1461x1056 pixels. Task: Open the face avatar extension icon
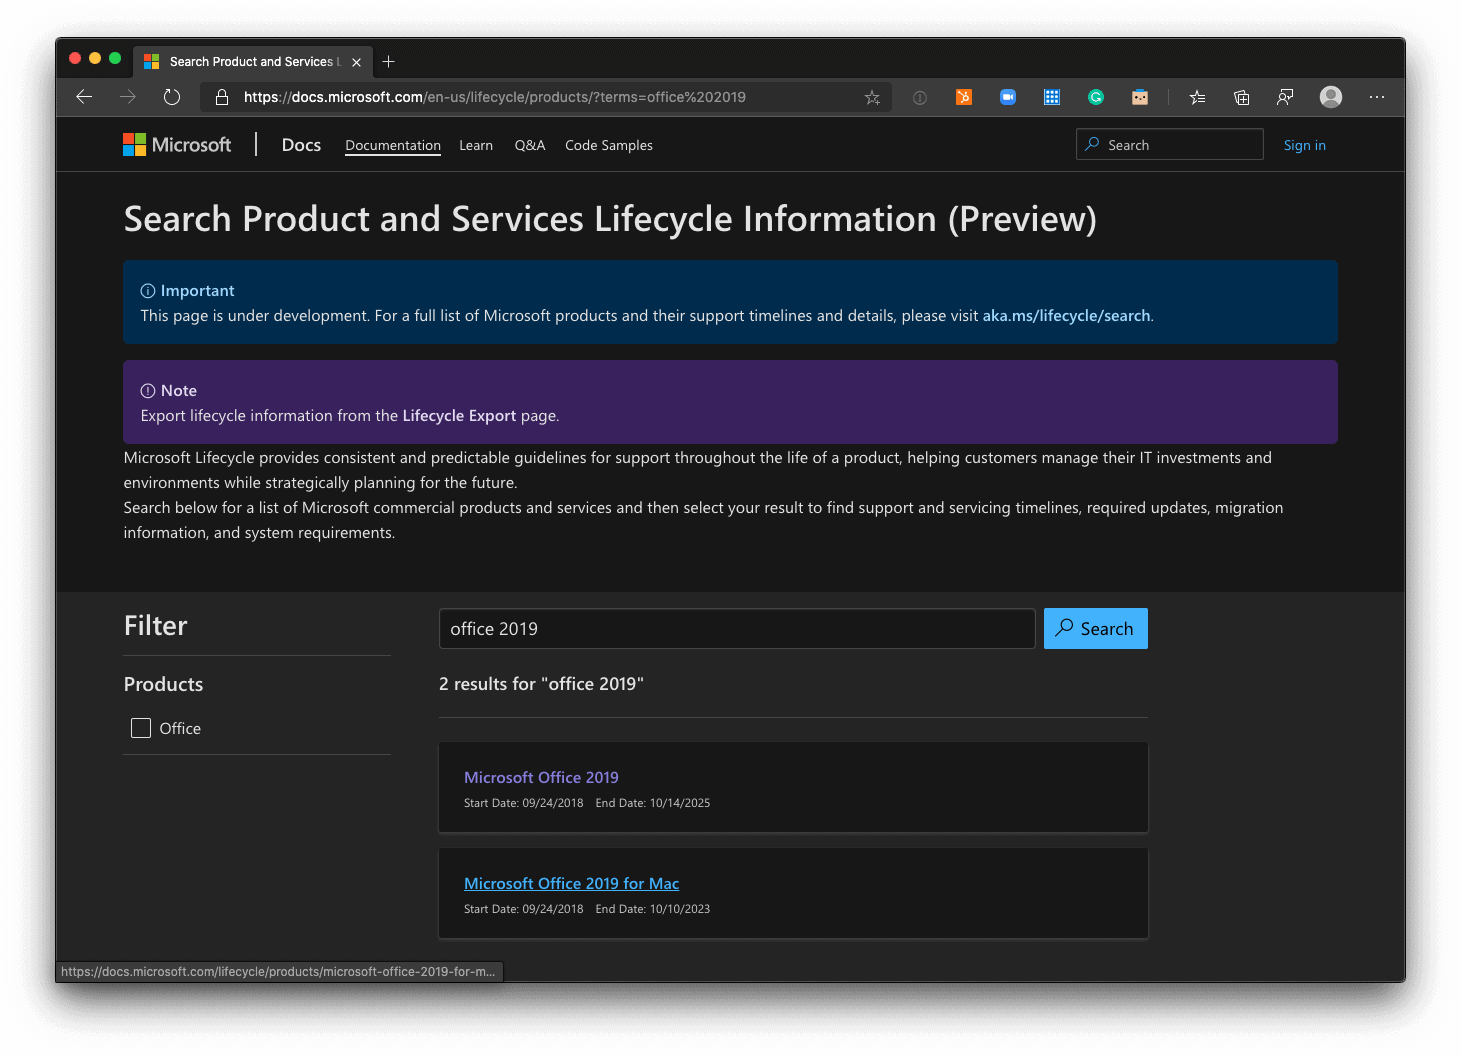point(1140,97)
